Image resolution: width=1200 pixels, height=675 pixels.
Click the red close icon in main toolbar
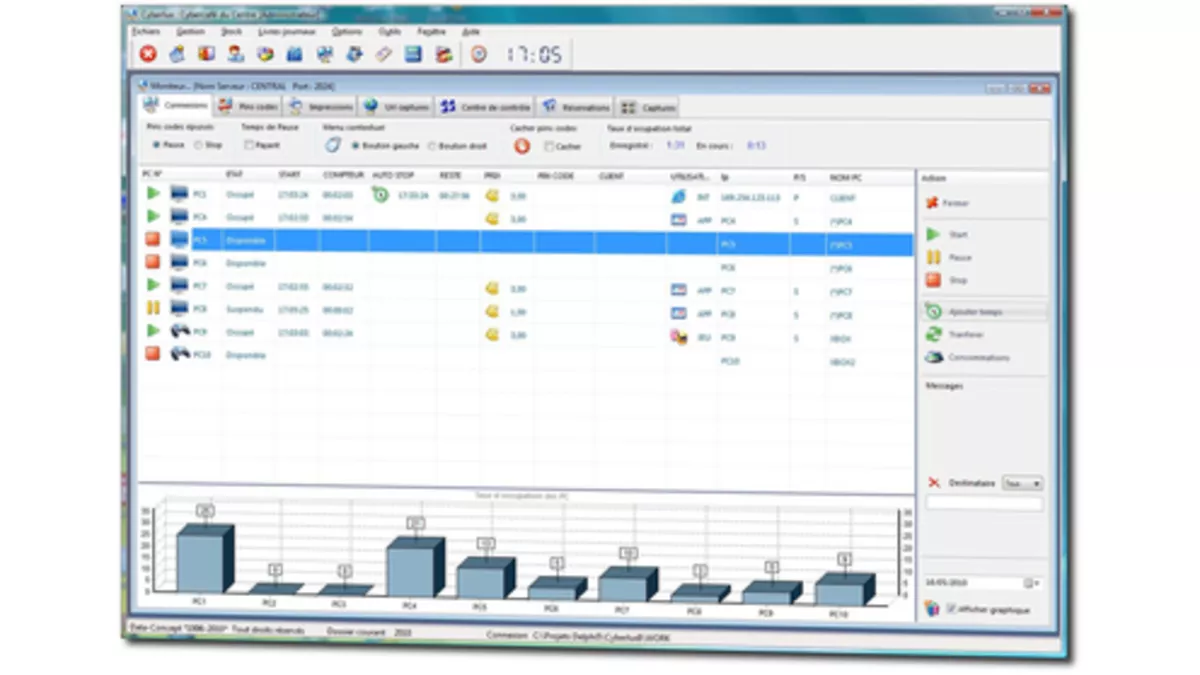coord(148,54)
